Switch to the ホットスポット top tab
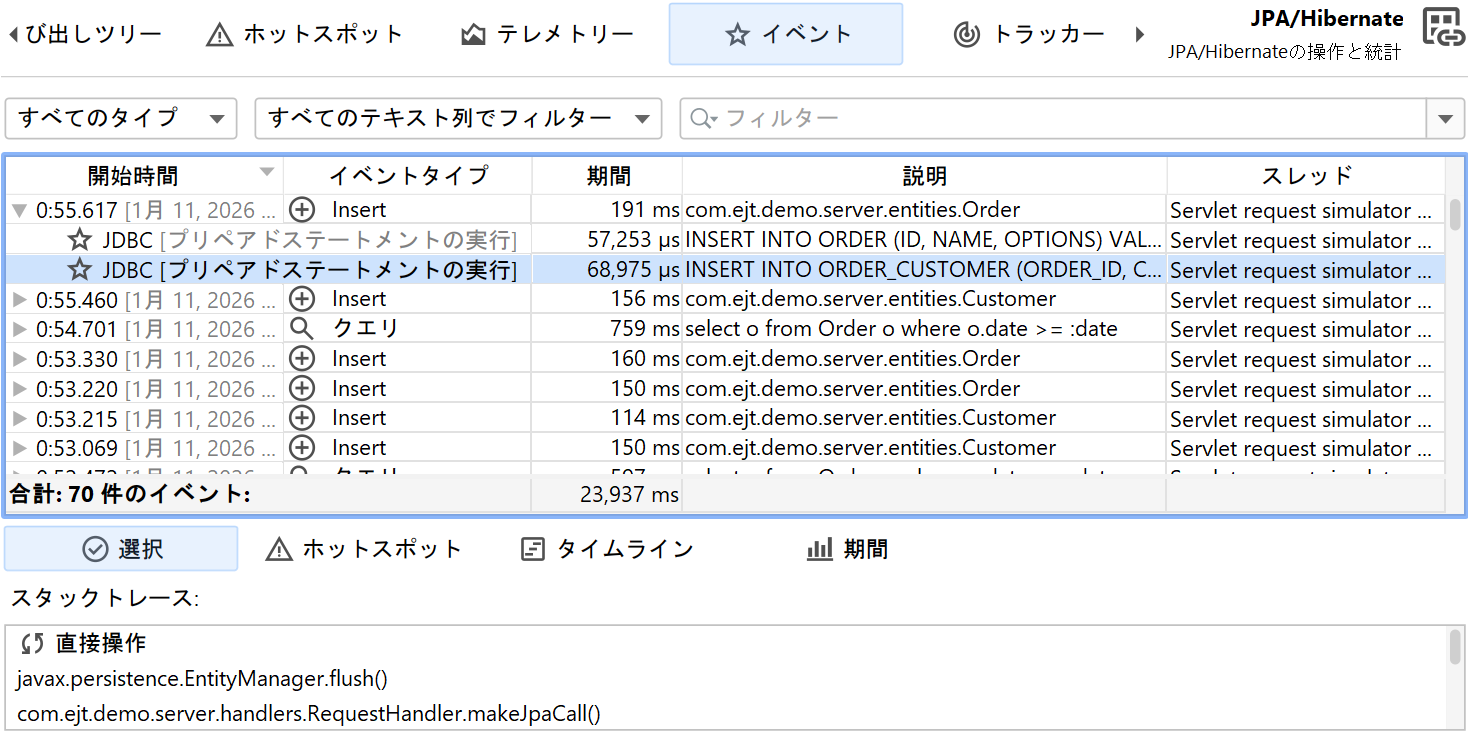Viewport: 1468px width, 735px height. point(304,34)
